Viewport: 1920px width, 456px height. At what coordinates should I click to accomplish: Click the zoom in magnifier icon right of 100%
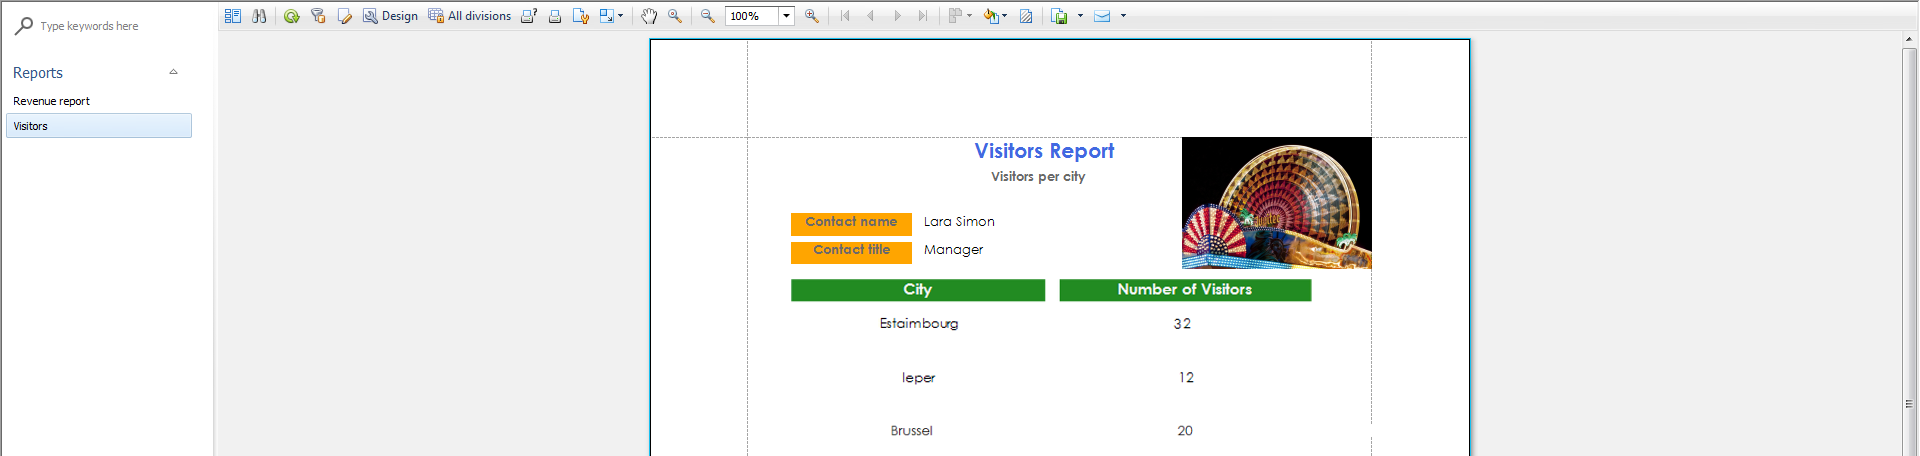tap(811, 16)
